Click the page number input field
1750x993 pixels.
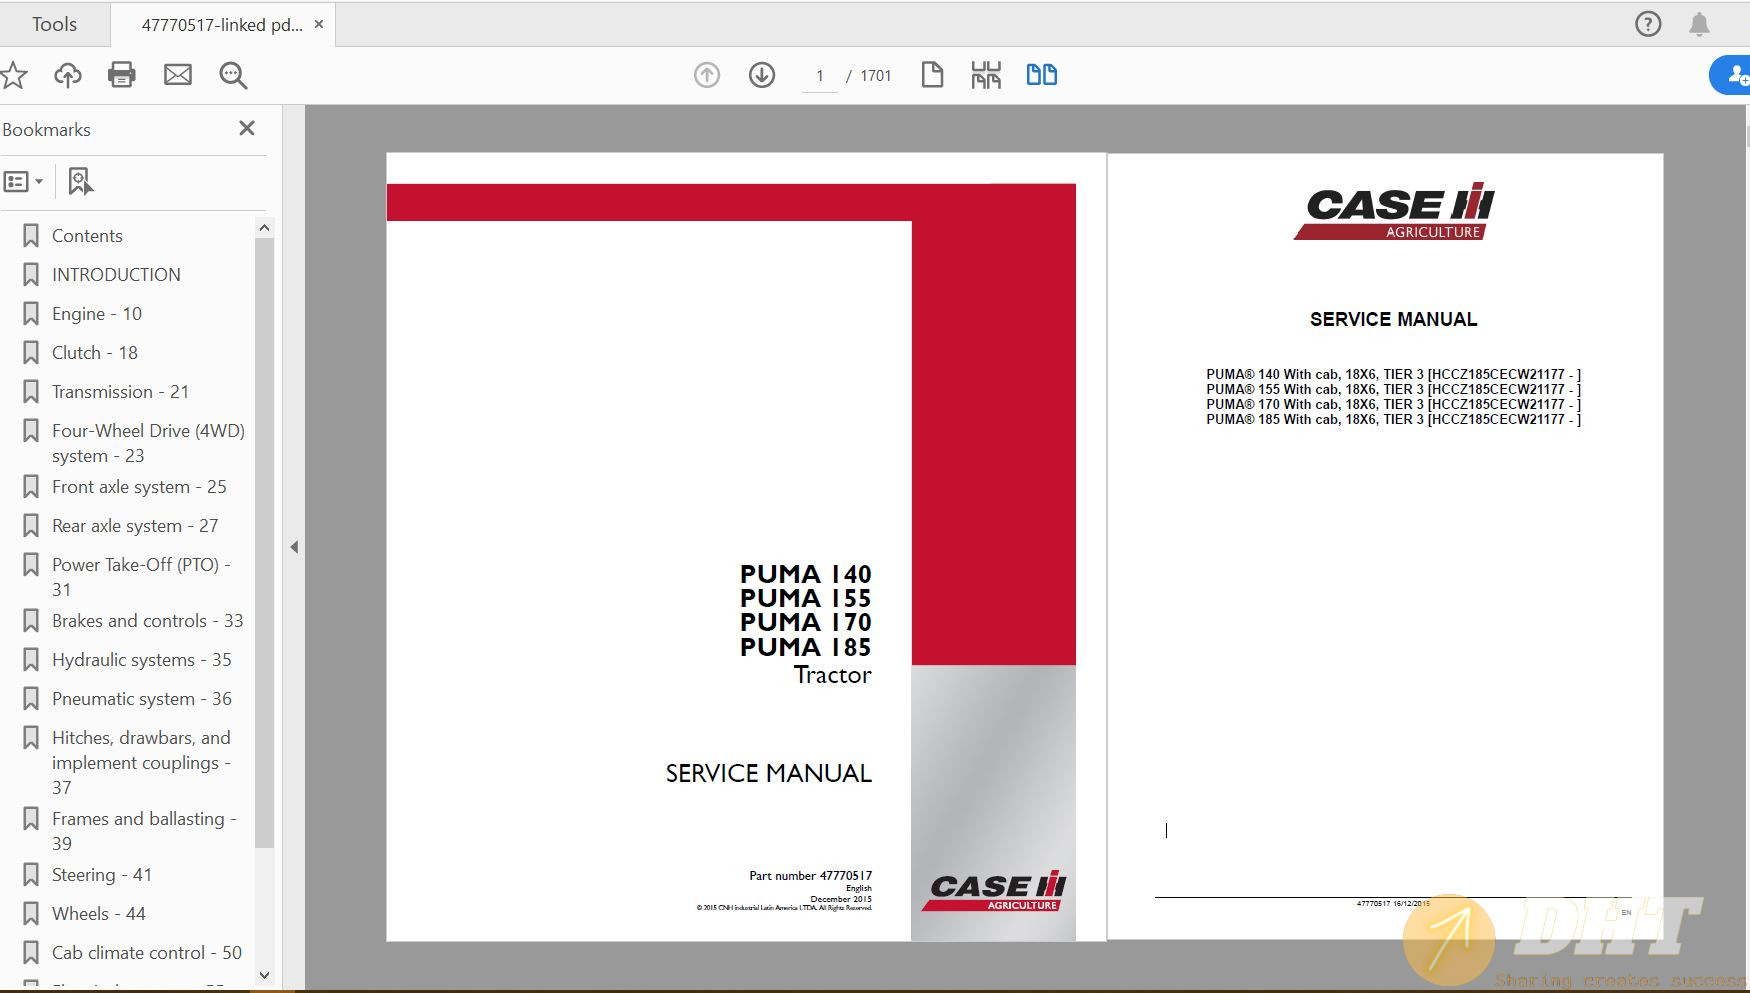click(820, 76)
